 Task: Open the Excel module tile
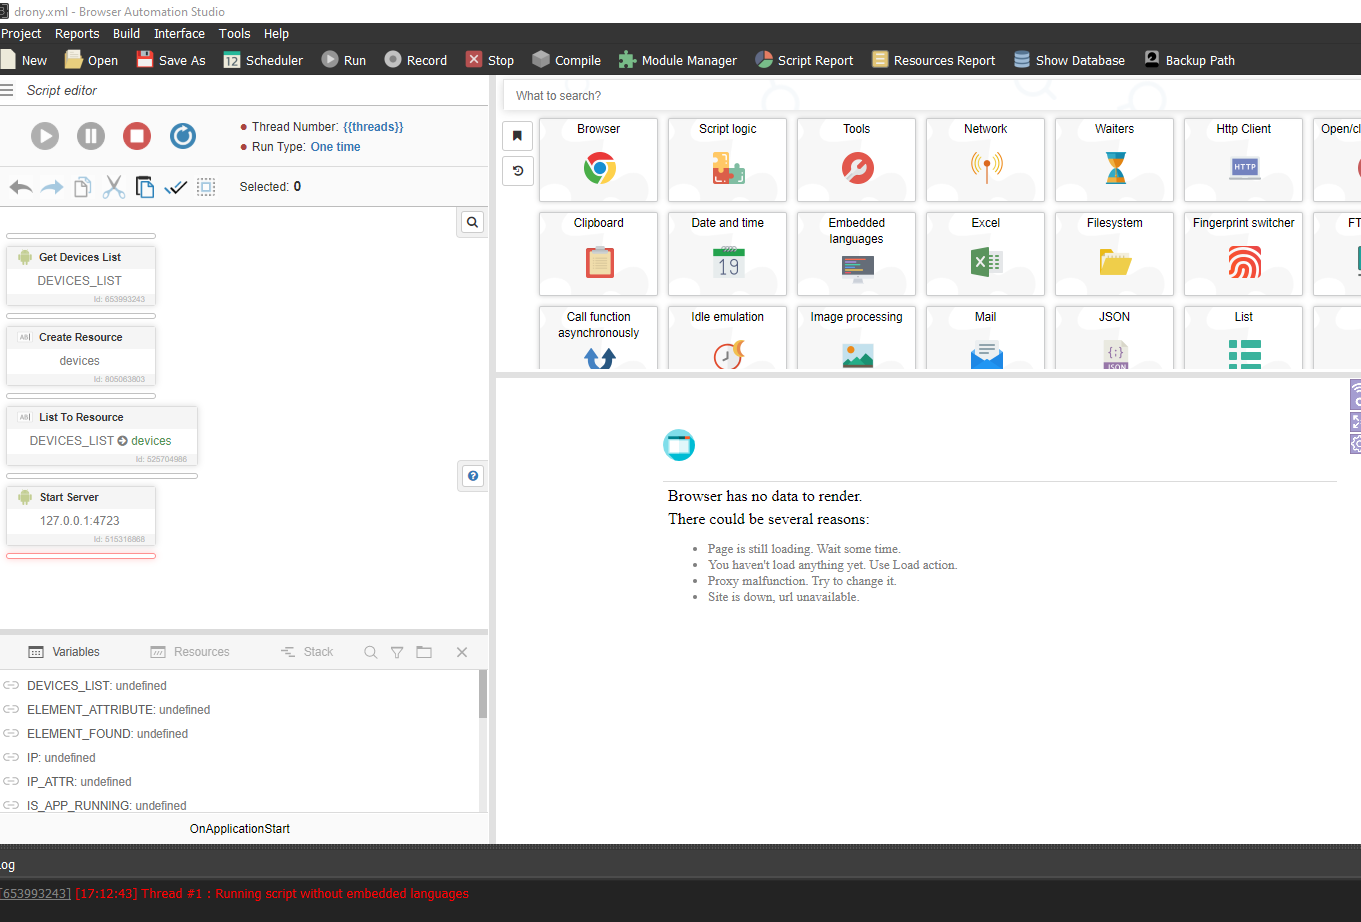click(985, 253)
